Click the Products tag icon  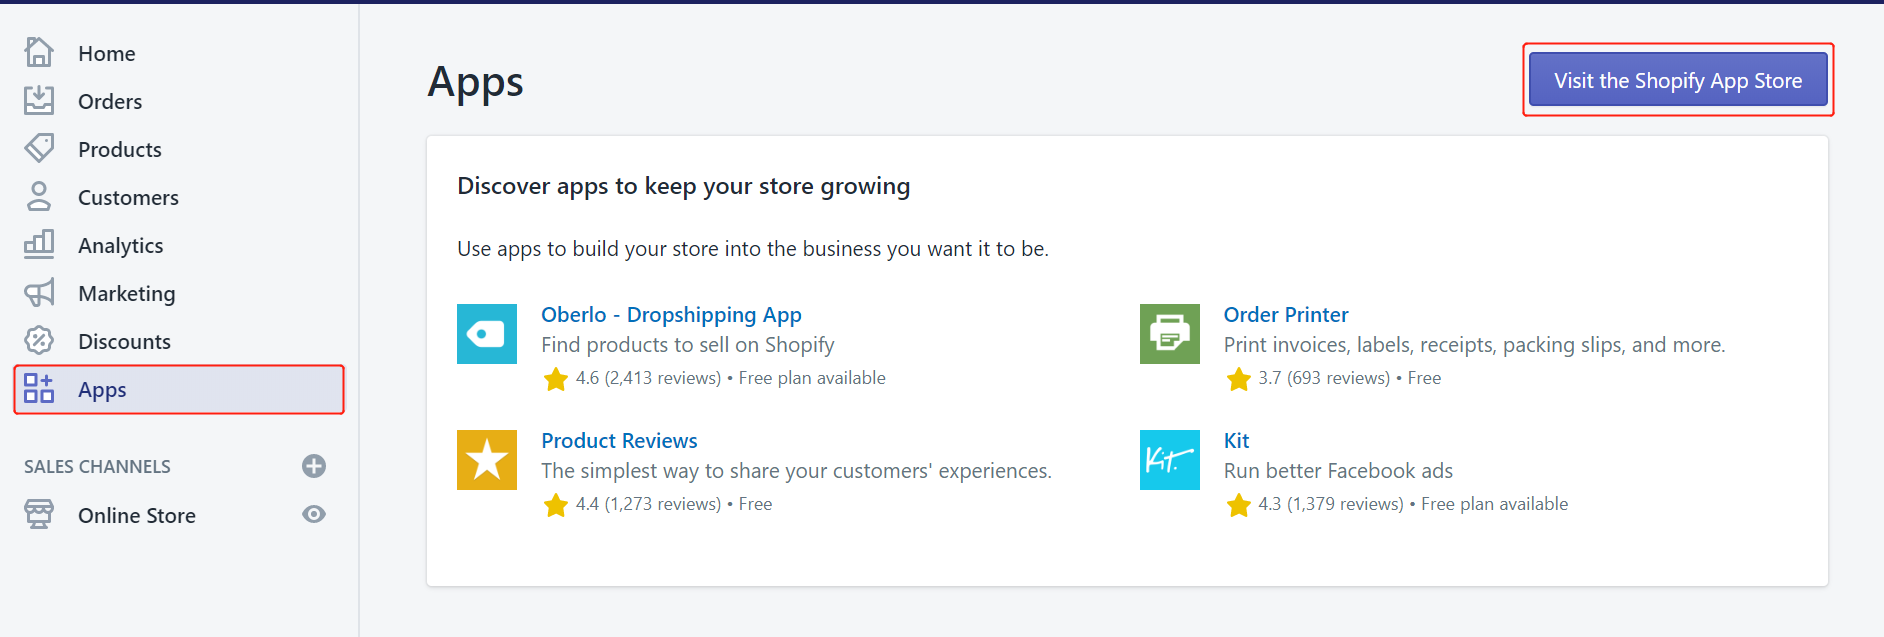pyautogui.click(x=39, y=148)
